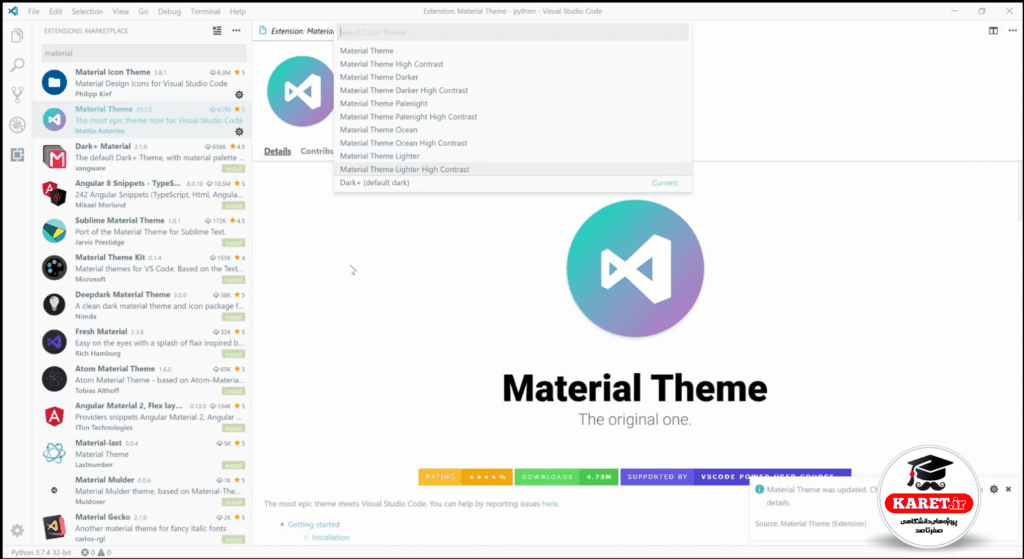
Task: Choose Material Theme Palenight High Contrast
Action: coord(513,116)
